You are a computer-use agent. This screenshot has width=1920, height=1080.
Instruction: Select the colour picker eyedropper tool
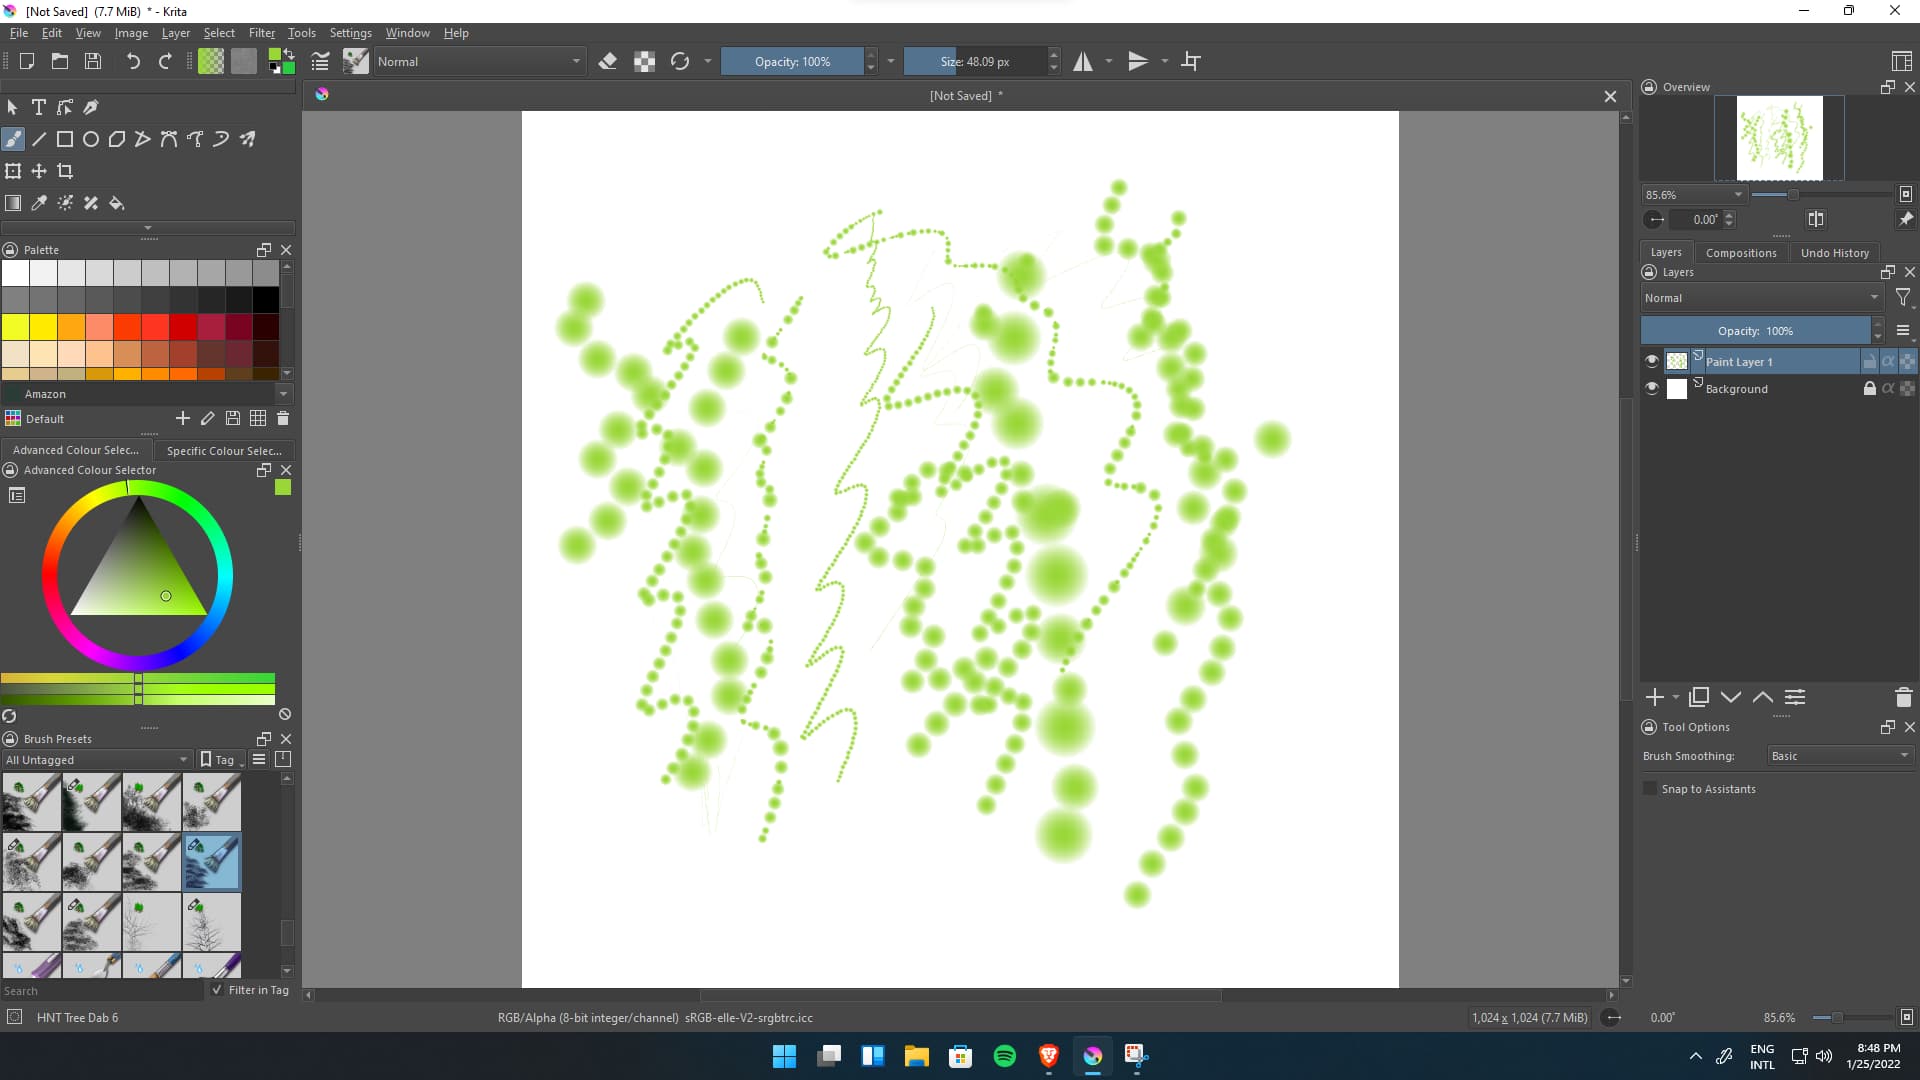(x=39, y=203)
